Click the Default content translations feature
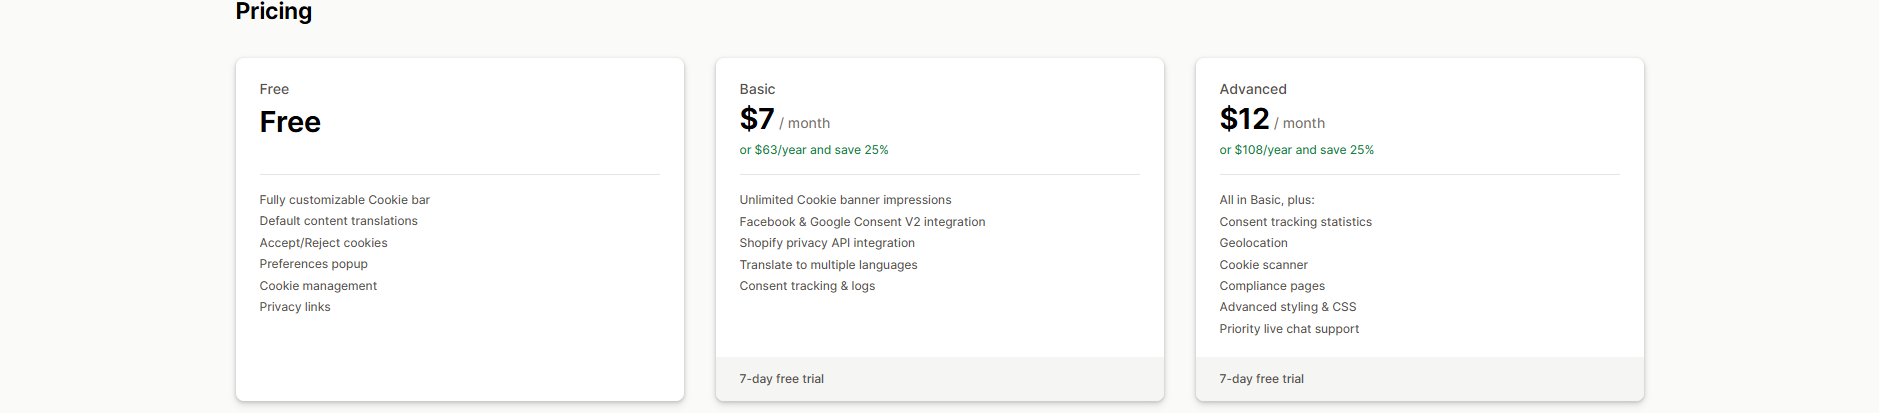Image resolution: width=1879 pixels, height=413 pixels. 338,221
